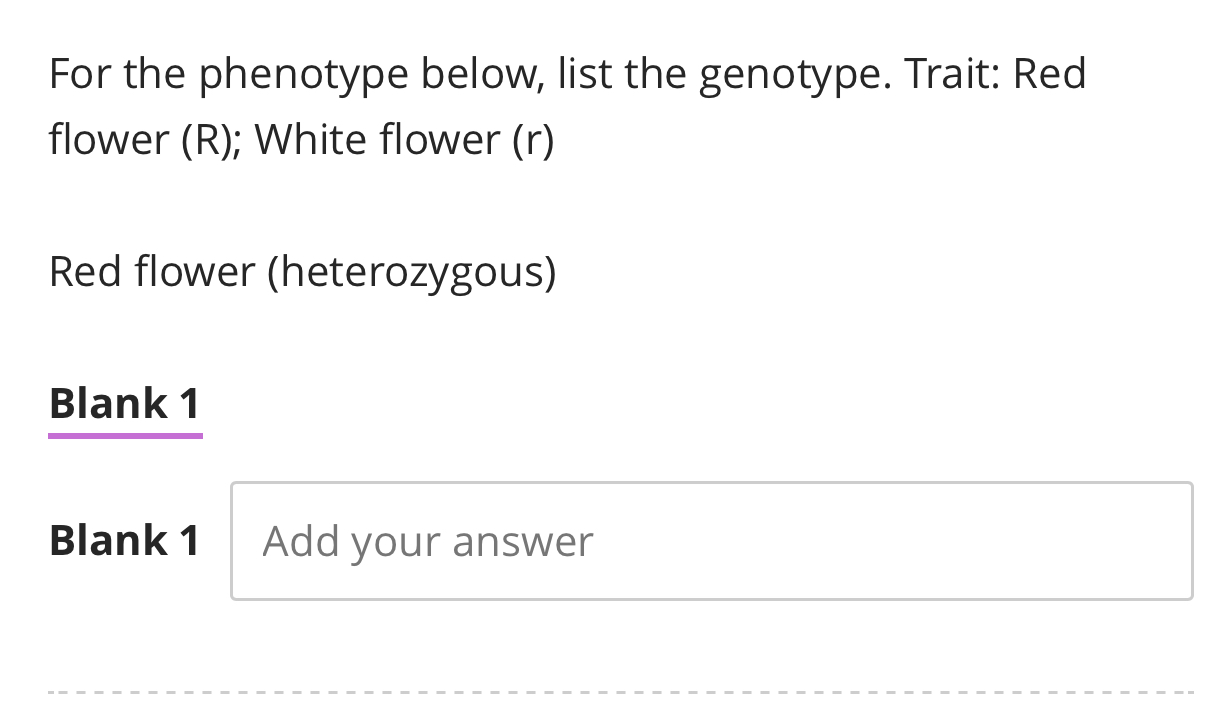Click the placeholder text Add your answer
This screenshot has width=1227, height=711.
click(428, 540)
